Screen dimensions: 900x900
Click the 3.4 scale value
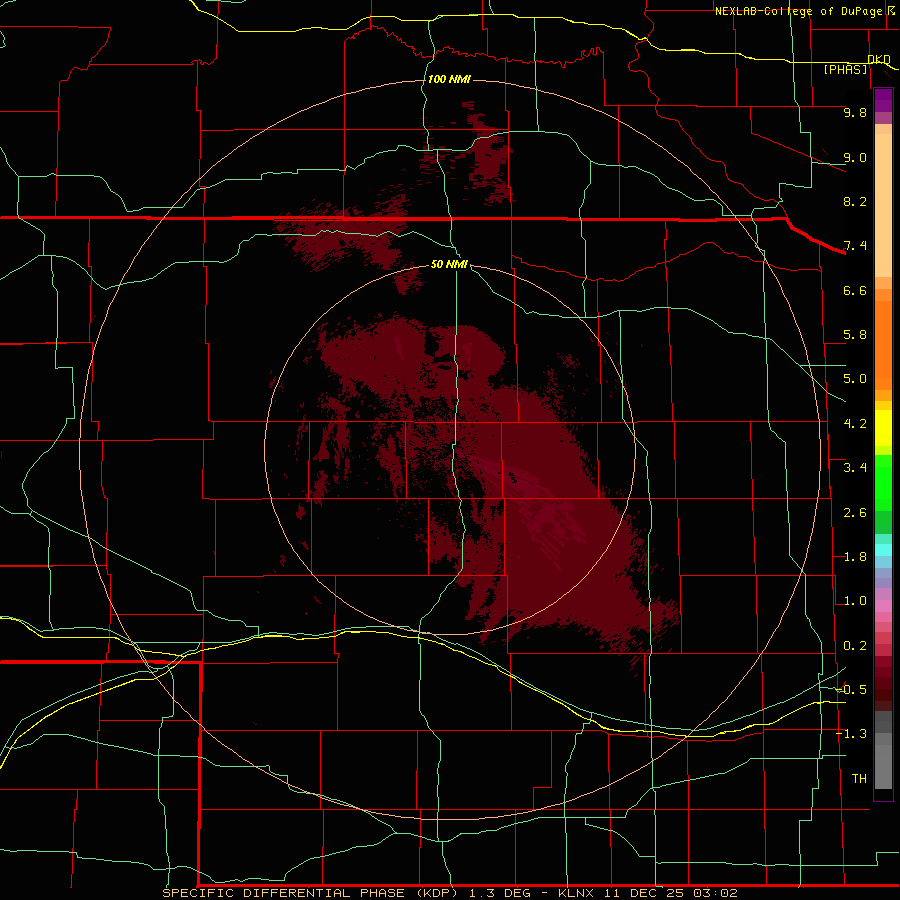tap(855, 468)
